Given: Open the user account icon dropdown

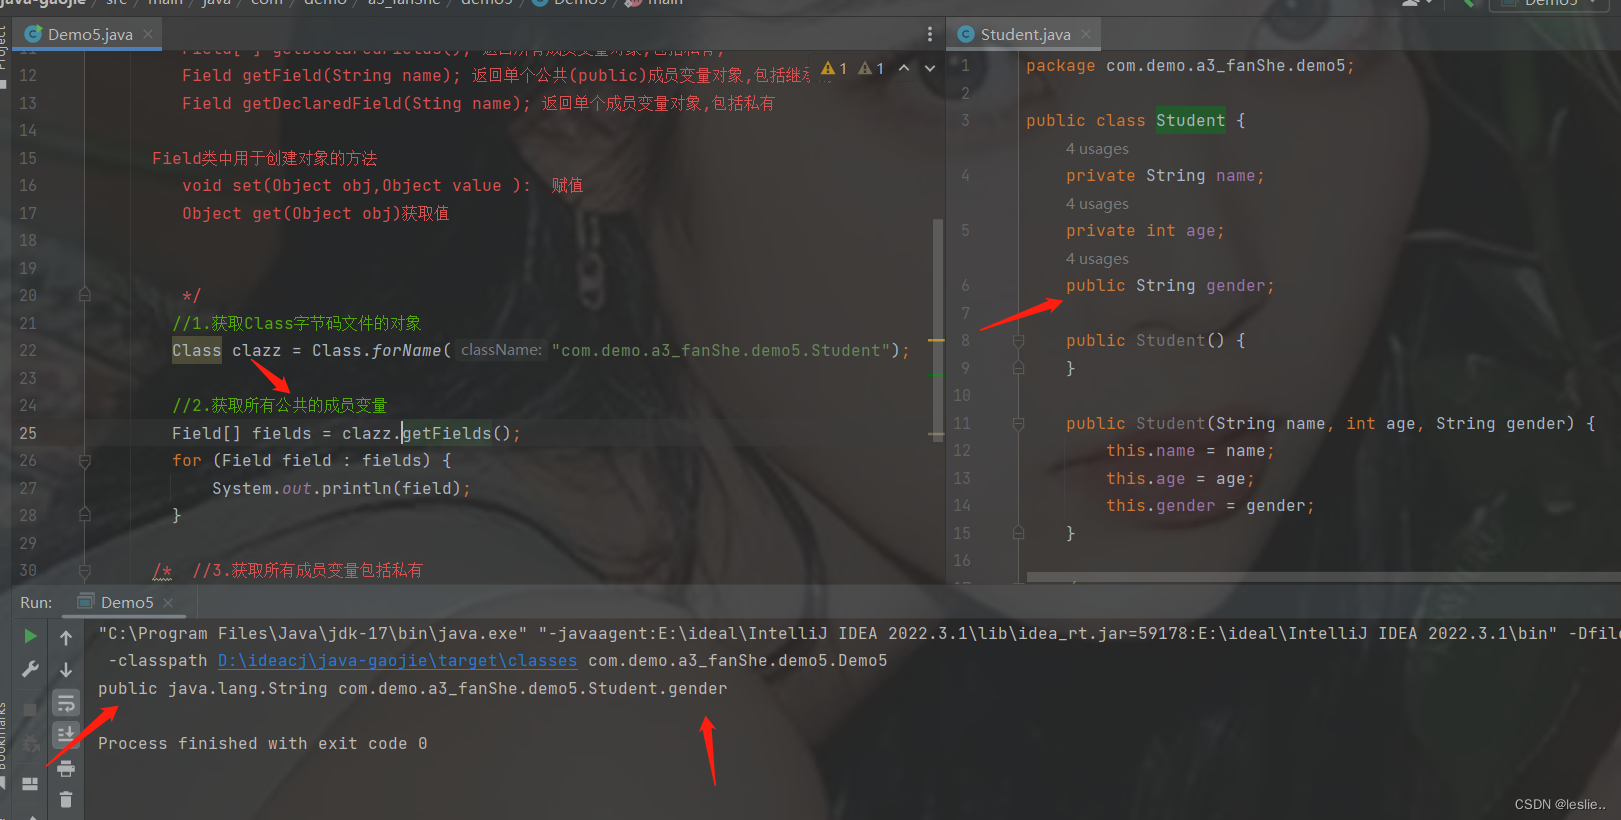Looking at the screenshot, I should pyautogui.click(x=1416, y=3).
